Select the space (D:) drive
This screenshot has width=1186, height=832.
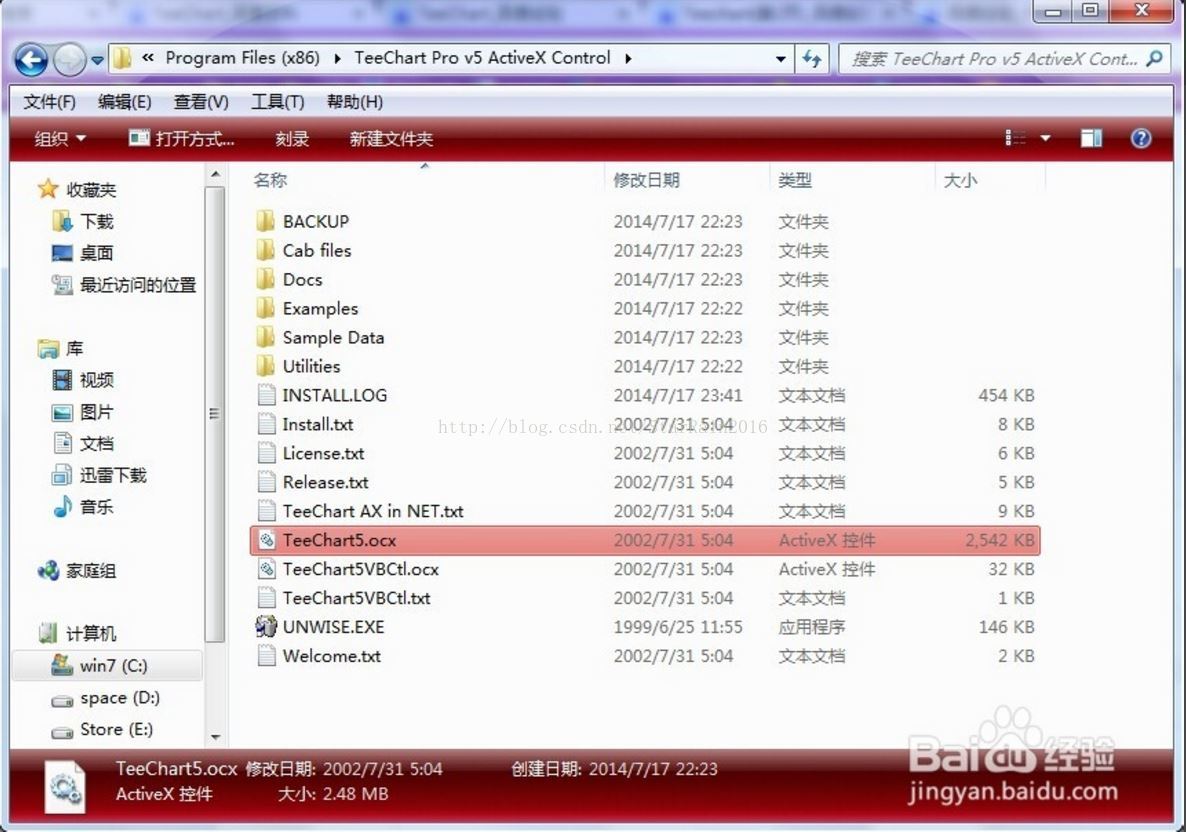coord(105,697)
